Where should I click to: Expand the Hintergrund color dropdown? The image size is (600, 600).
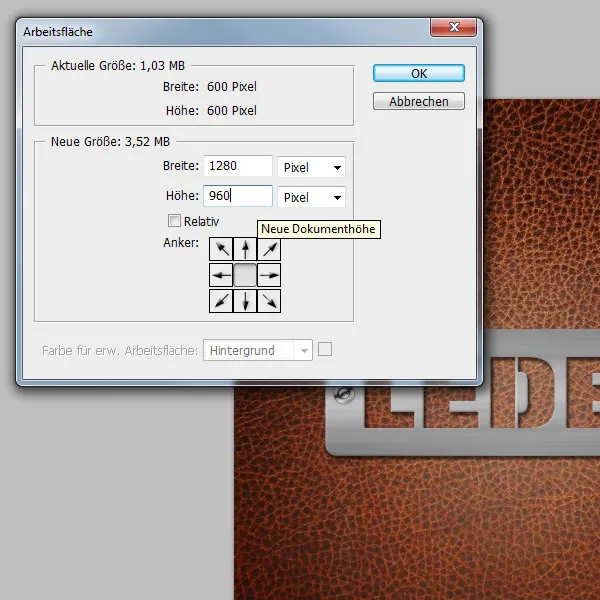[x=259, y=351]
